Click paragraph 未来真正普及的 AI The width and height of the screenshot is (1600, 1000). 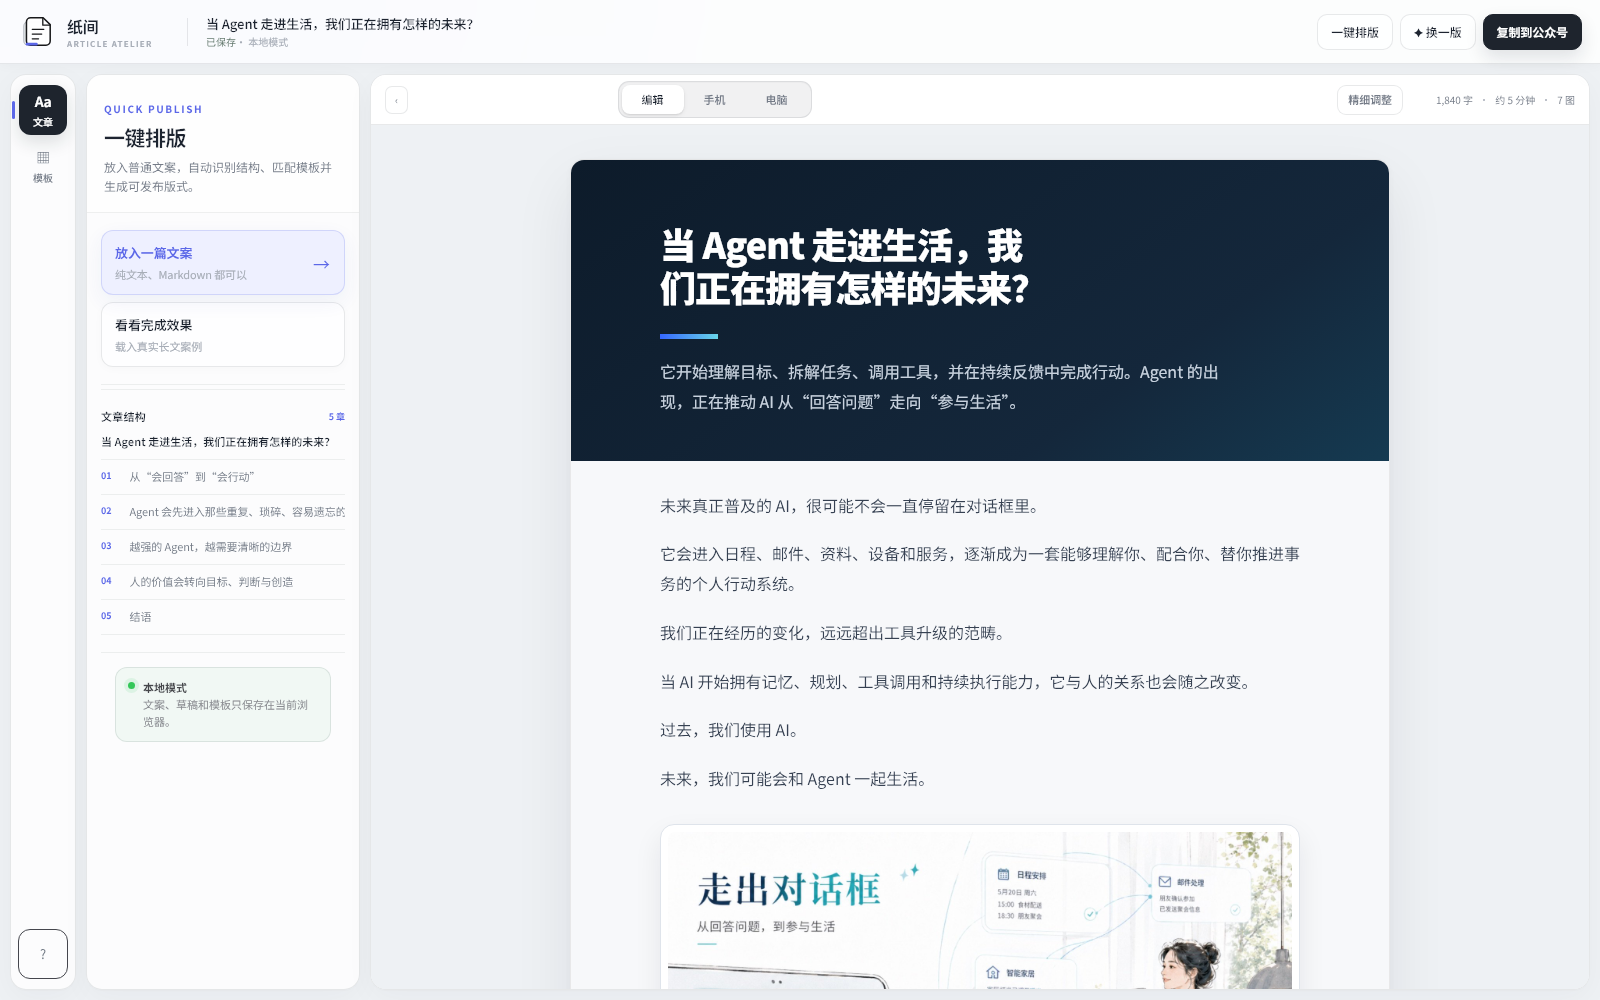[852, 507]
